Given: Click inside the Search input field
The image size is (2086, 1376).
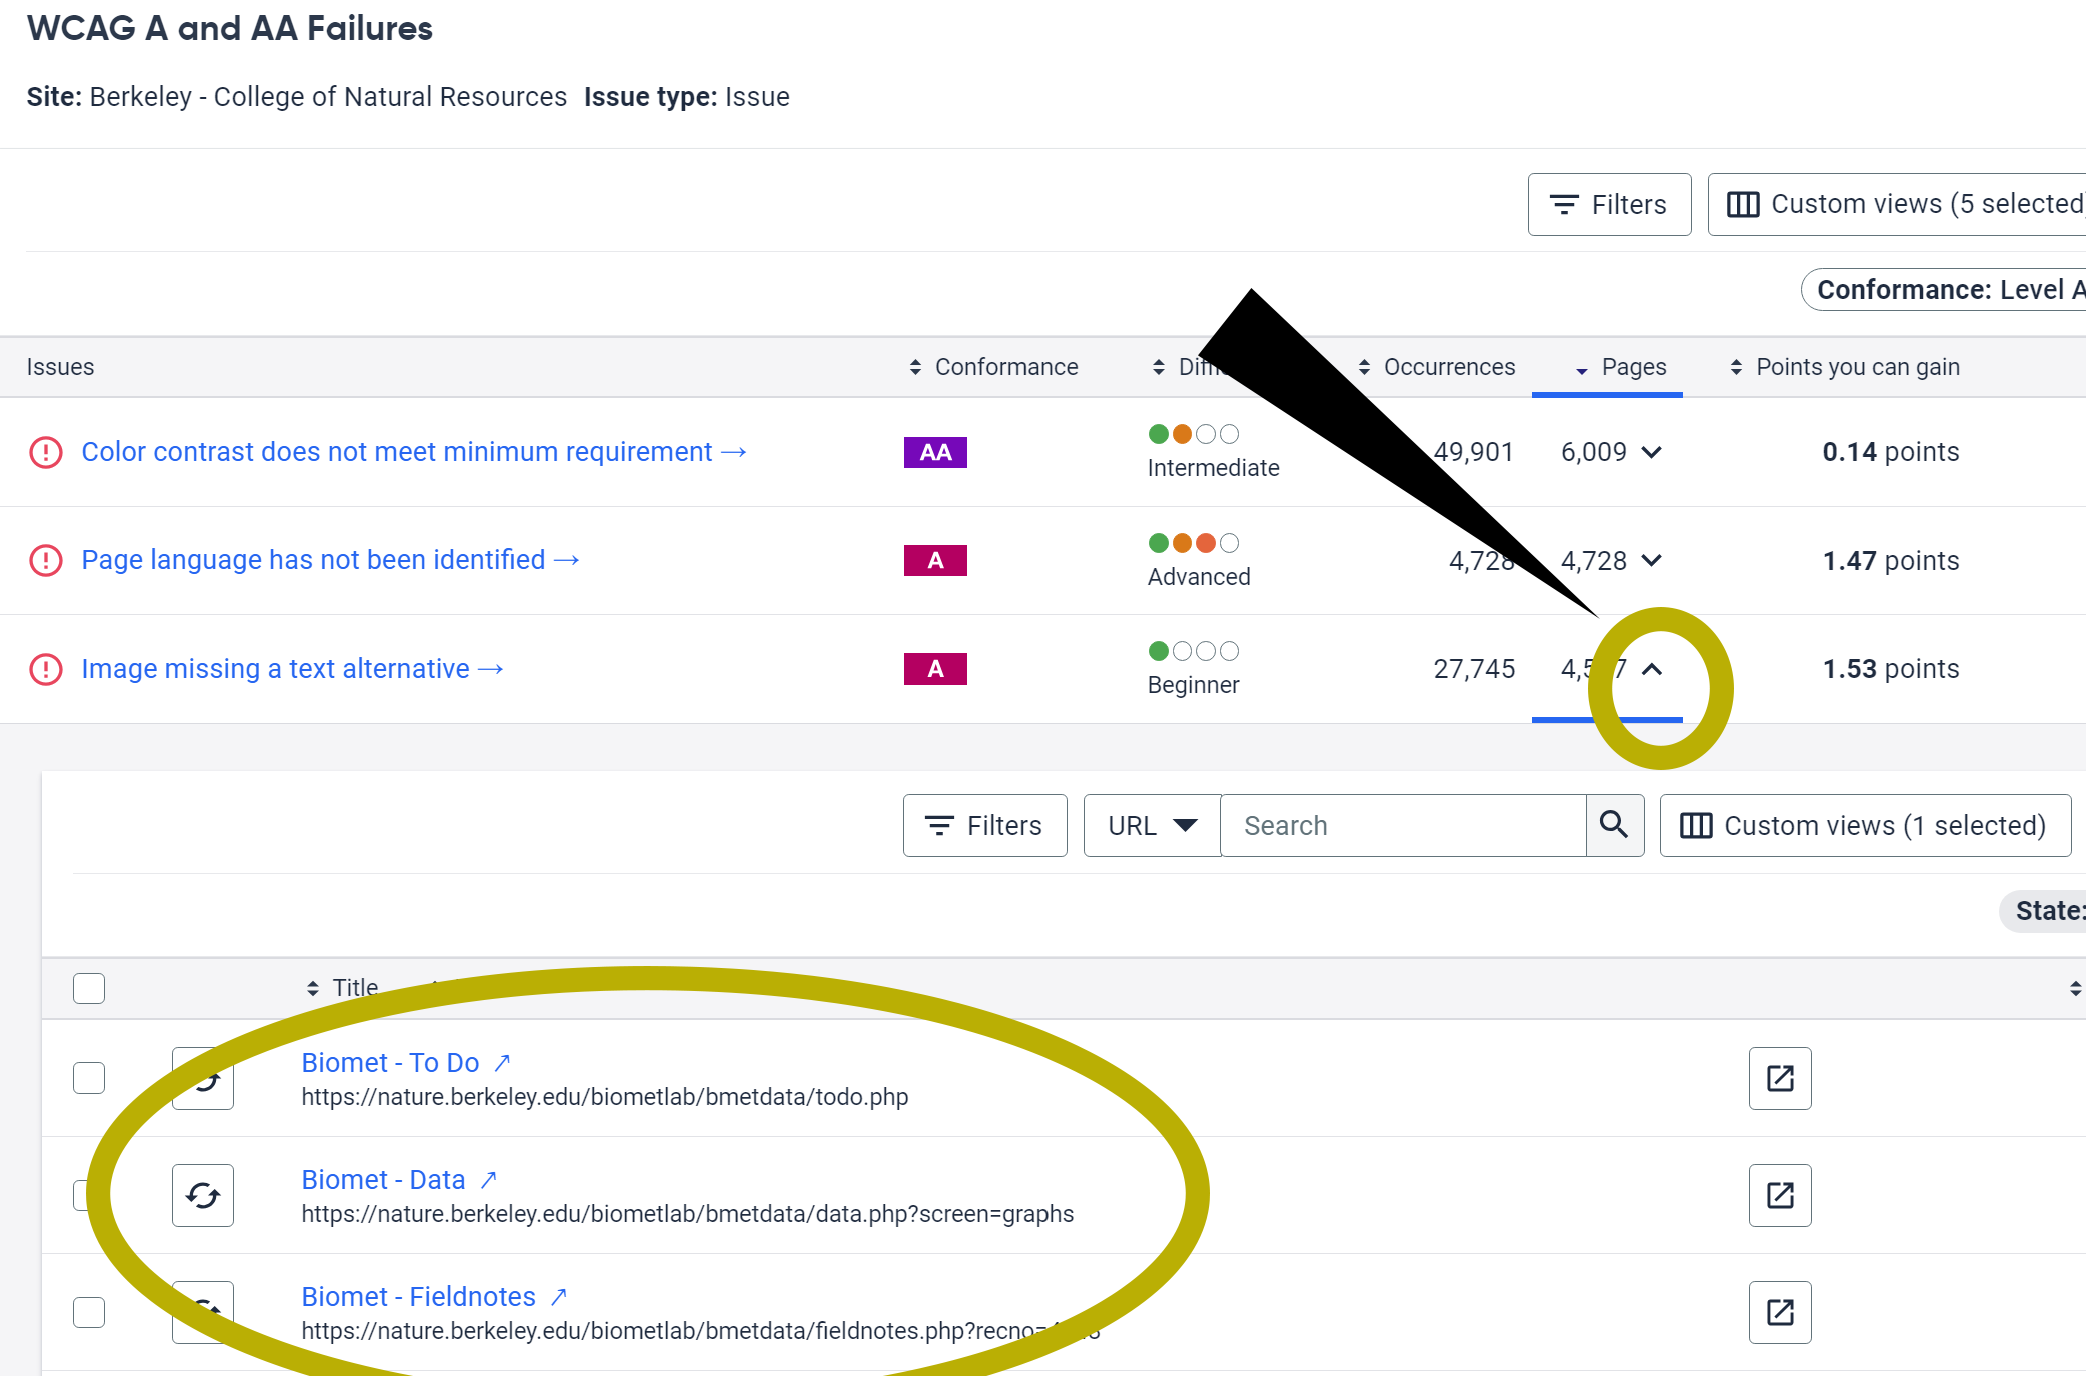Looking at the screenshot, I should [1390, 825].
